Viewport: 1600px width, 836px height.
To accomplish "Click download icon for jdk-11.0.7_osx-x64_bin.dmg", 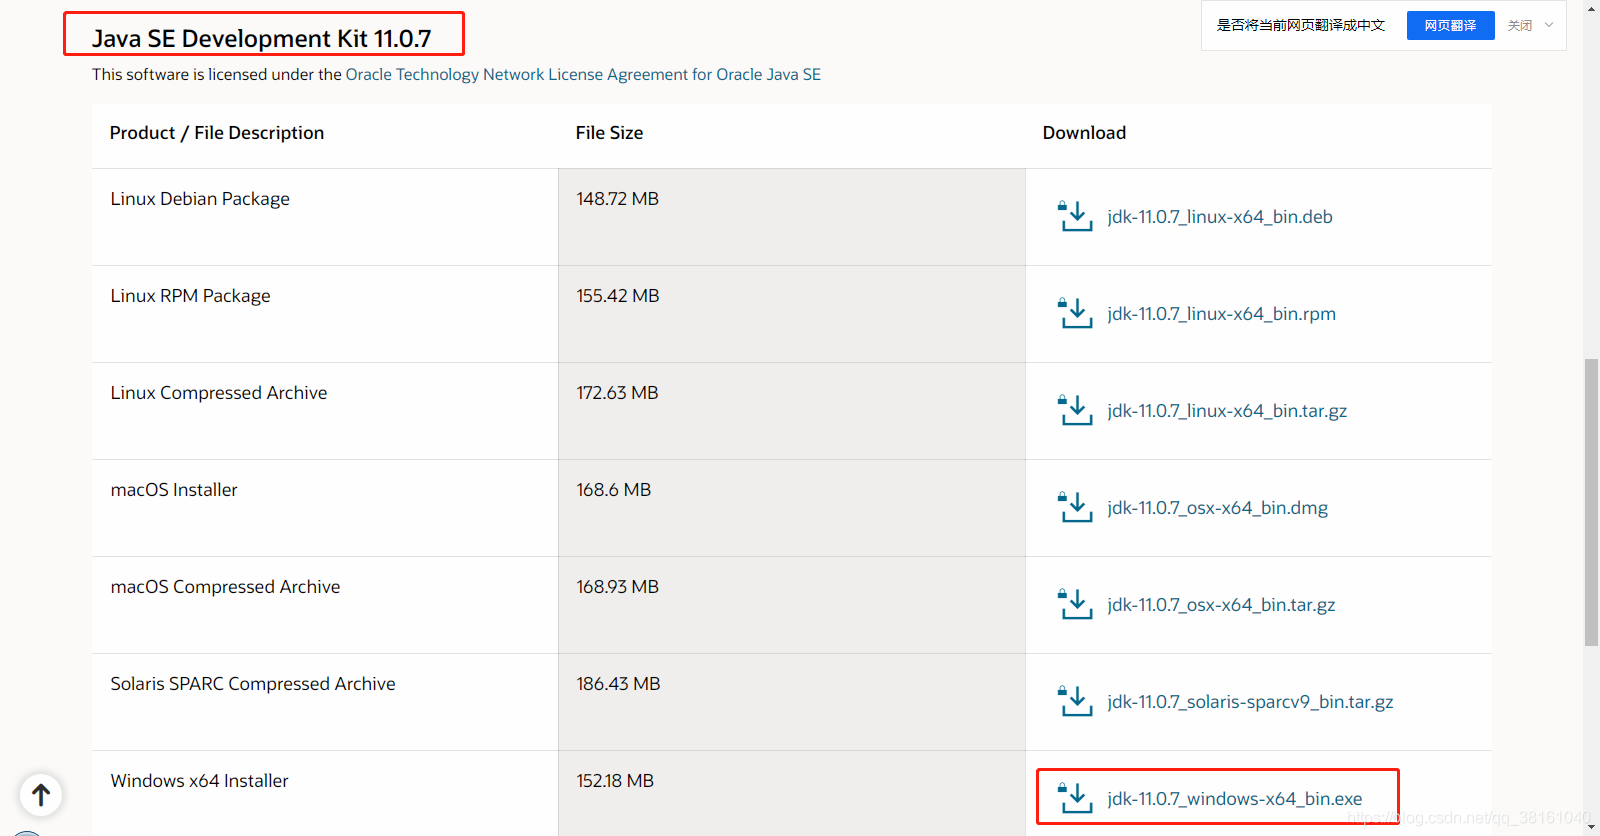I will click(1075, 507).
